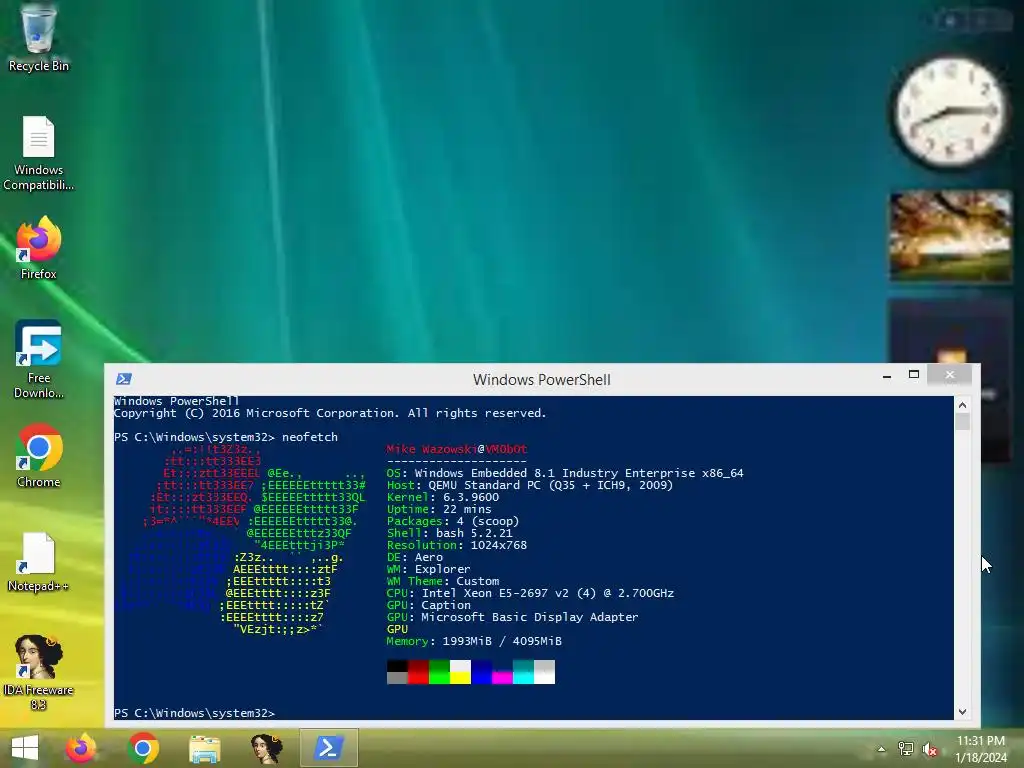Click the 'Resolution: 1024x768' line

456,545
